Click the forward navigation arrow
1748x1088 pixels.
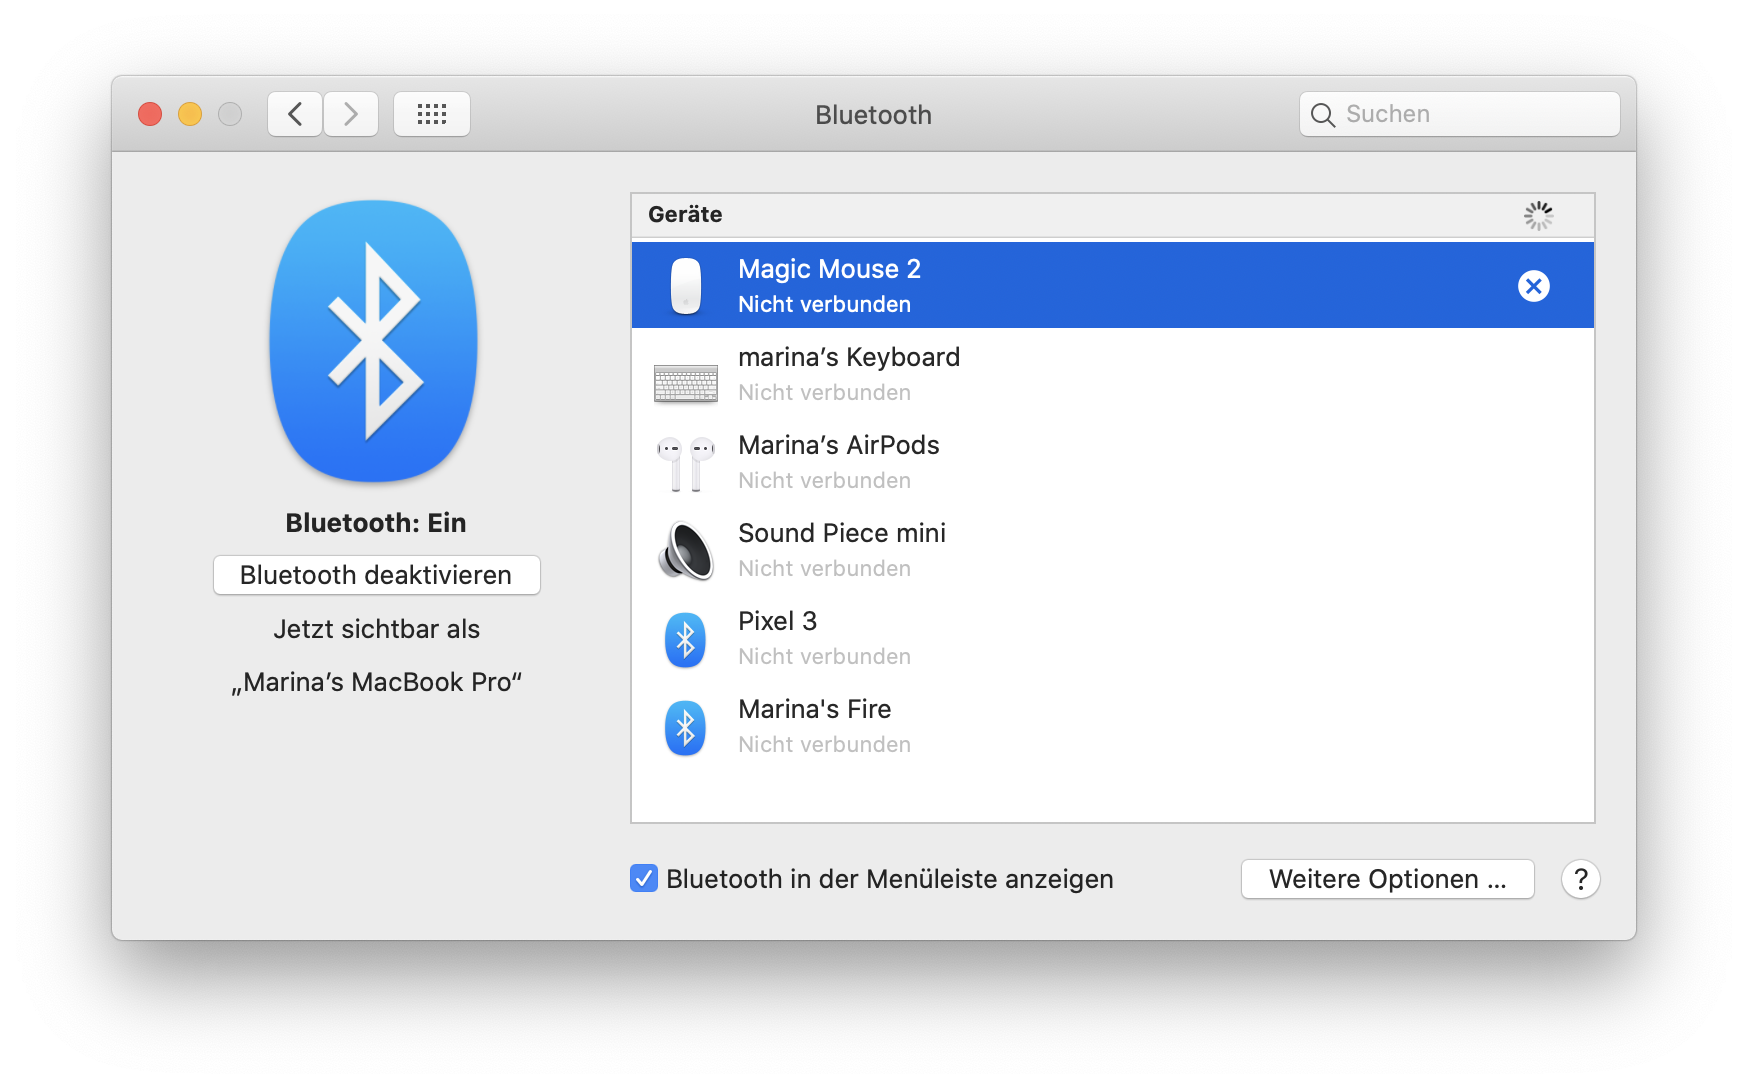(x=350, y=113)
